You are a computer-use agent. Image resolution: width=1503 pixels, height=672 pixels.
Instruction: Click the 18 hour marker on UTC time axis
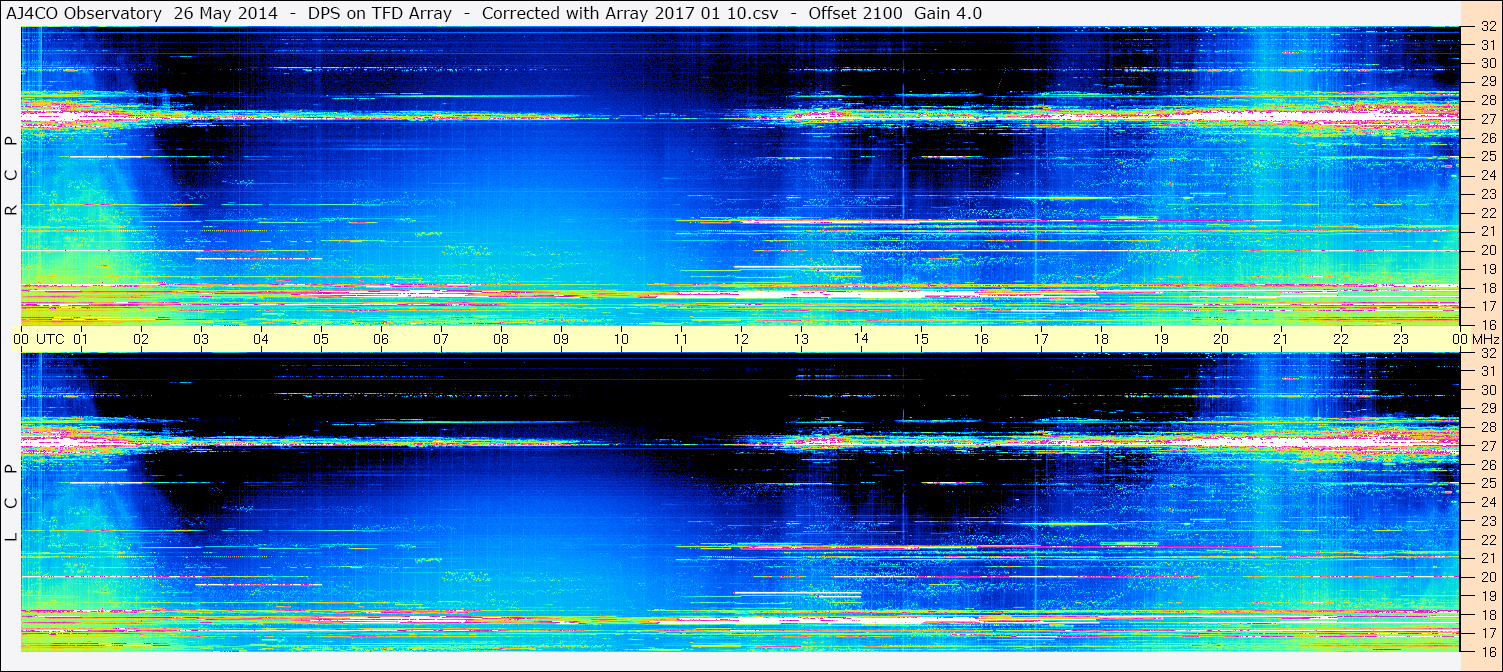click(1101, 339)
